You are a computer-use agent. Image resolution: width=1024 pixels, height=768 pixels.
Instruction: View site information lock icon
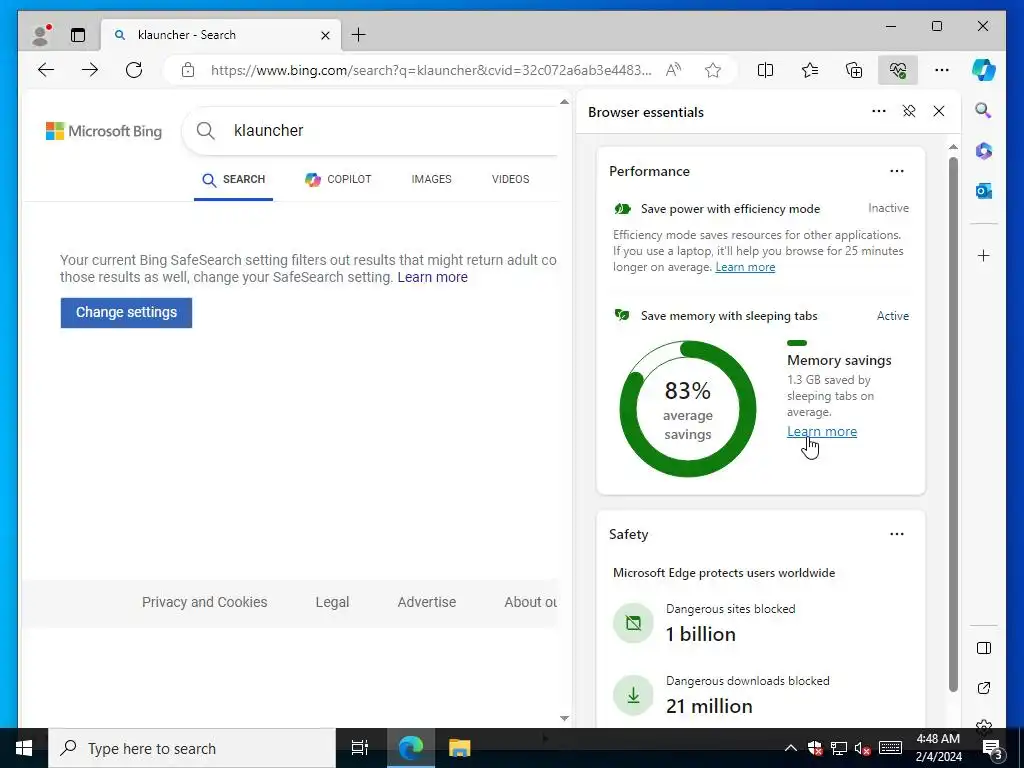(188, 70)
